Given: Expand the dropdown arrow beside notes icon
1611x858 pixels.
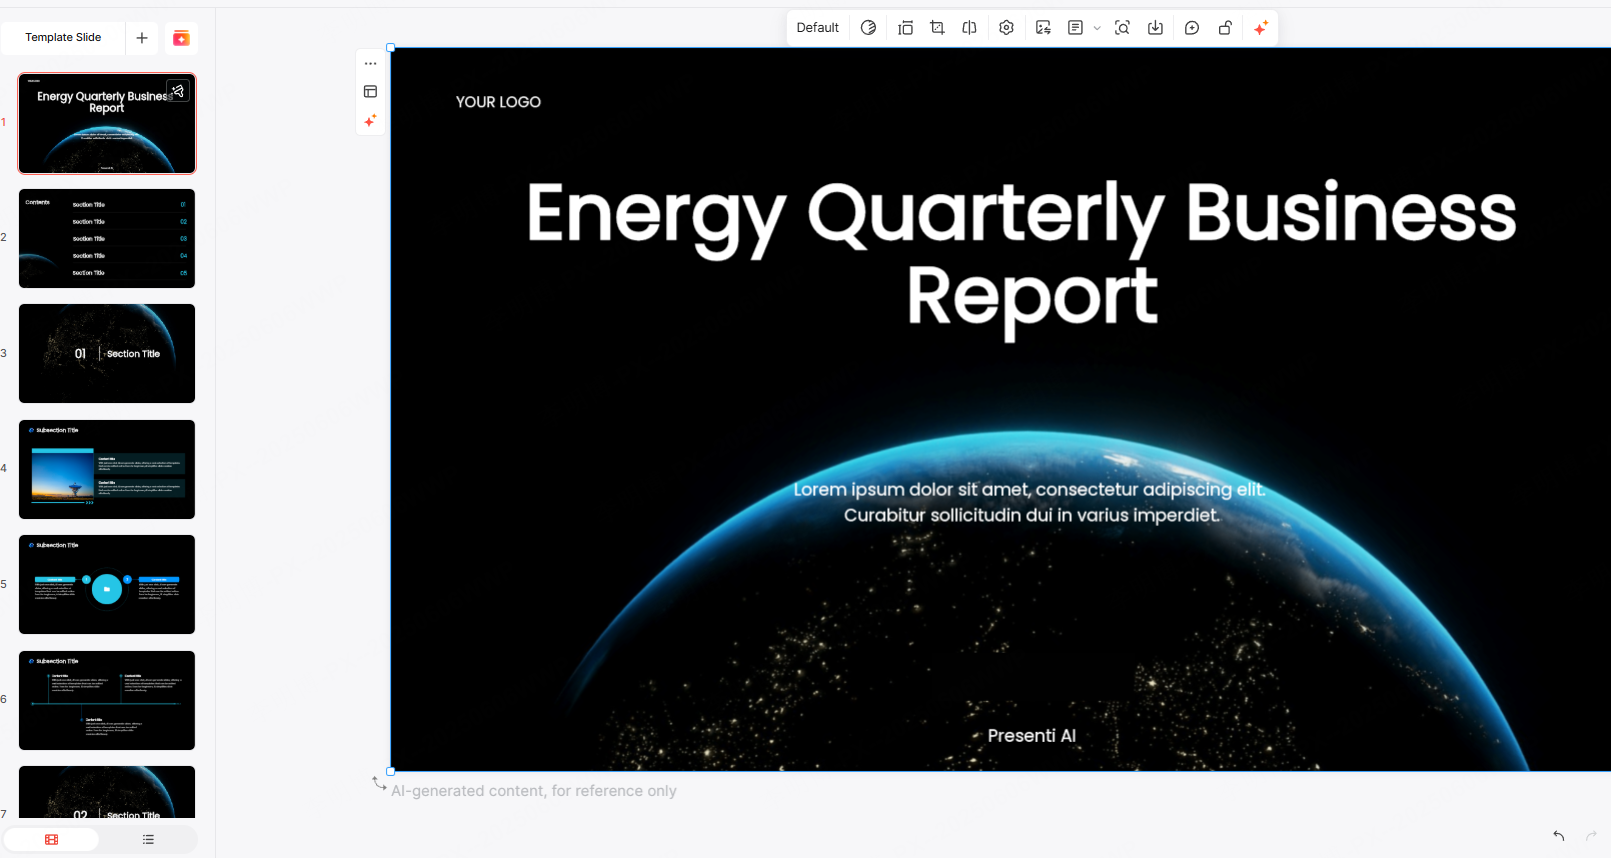Looking at the screenshot, I should [x=1097, y=28].
